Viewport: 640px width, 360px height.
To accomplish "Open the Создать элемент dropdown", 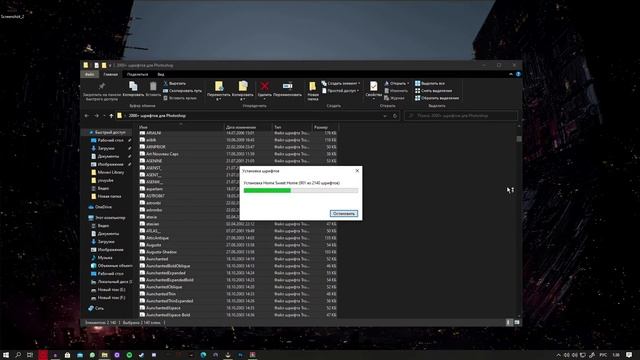I will pos(341,83).
